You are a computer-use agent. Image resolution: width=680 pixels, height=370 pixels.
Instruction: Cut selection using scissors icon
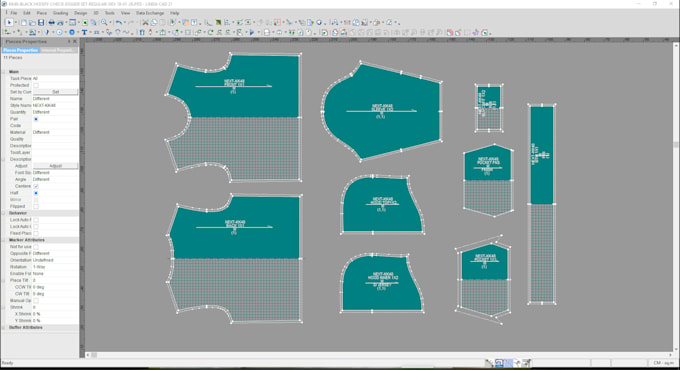pos(145,22)
